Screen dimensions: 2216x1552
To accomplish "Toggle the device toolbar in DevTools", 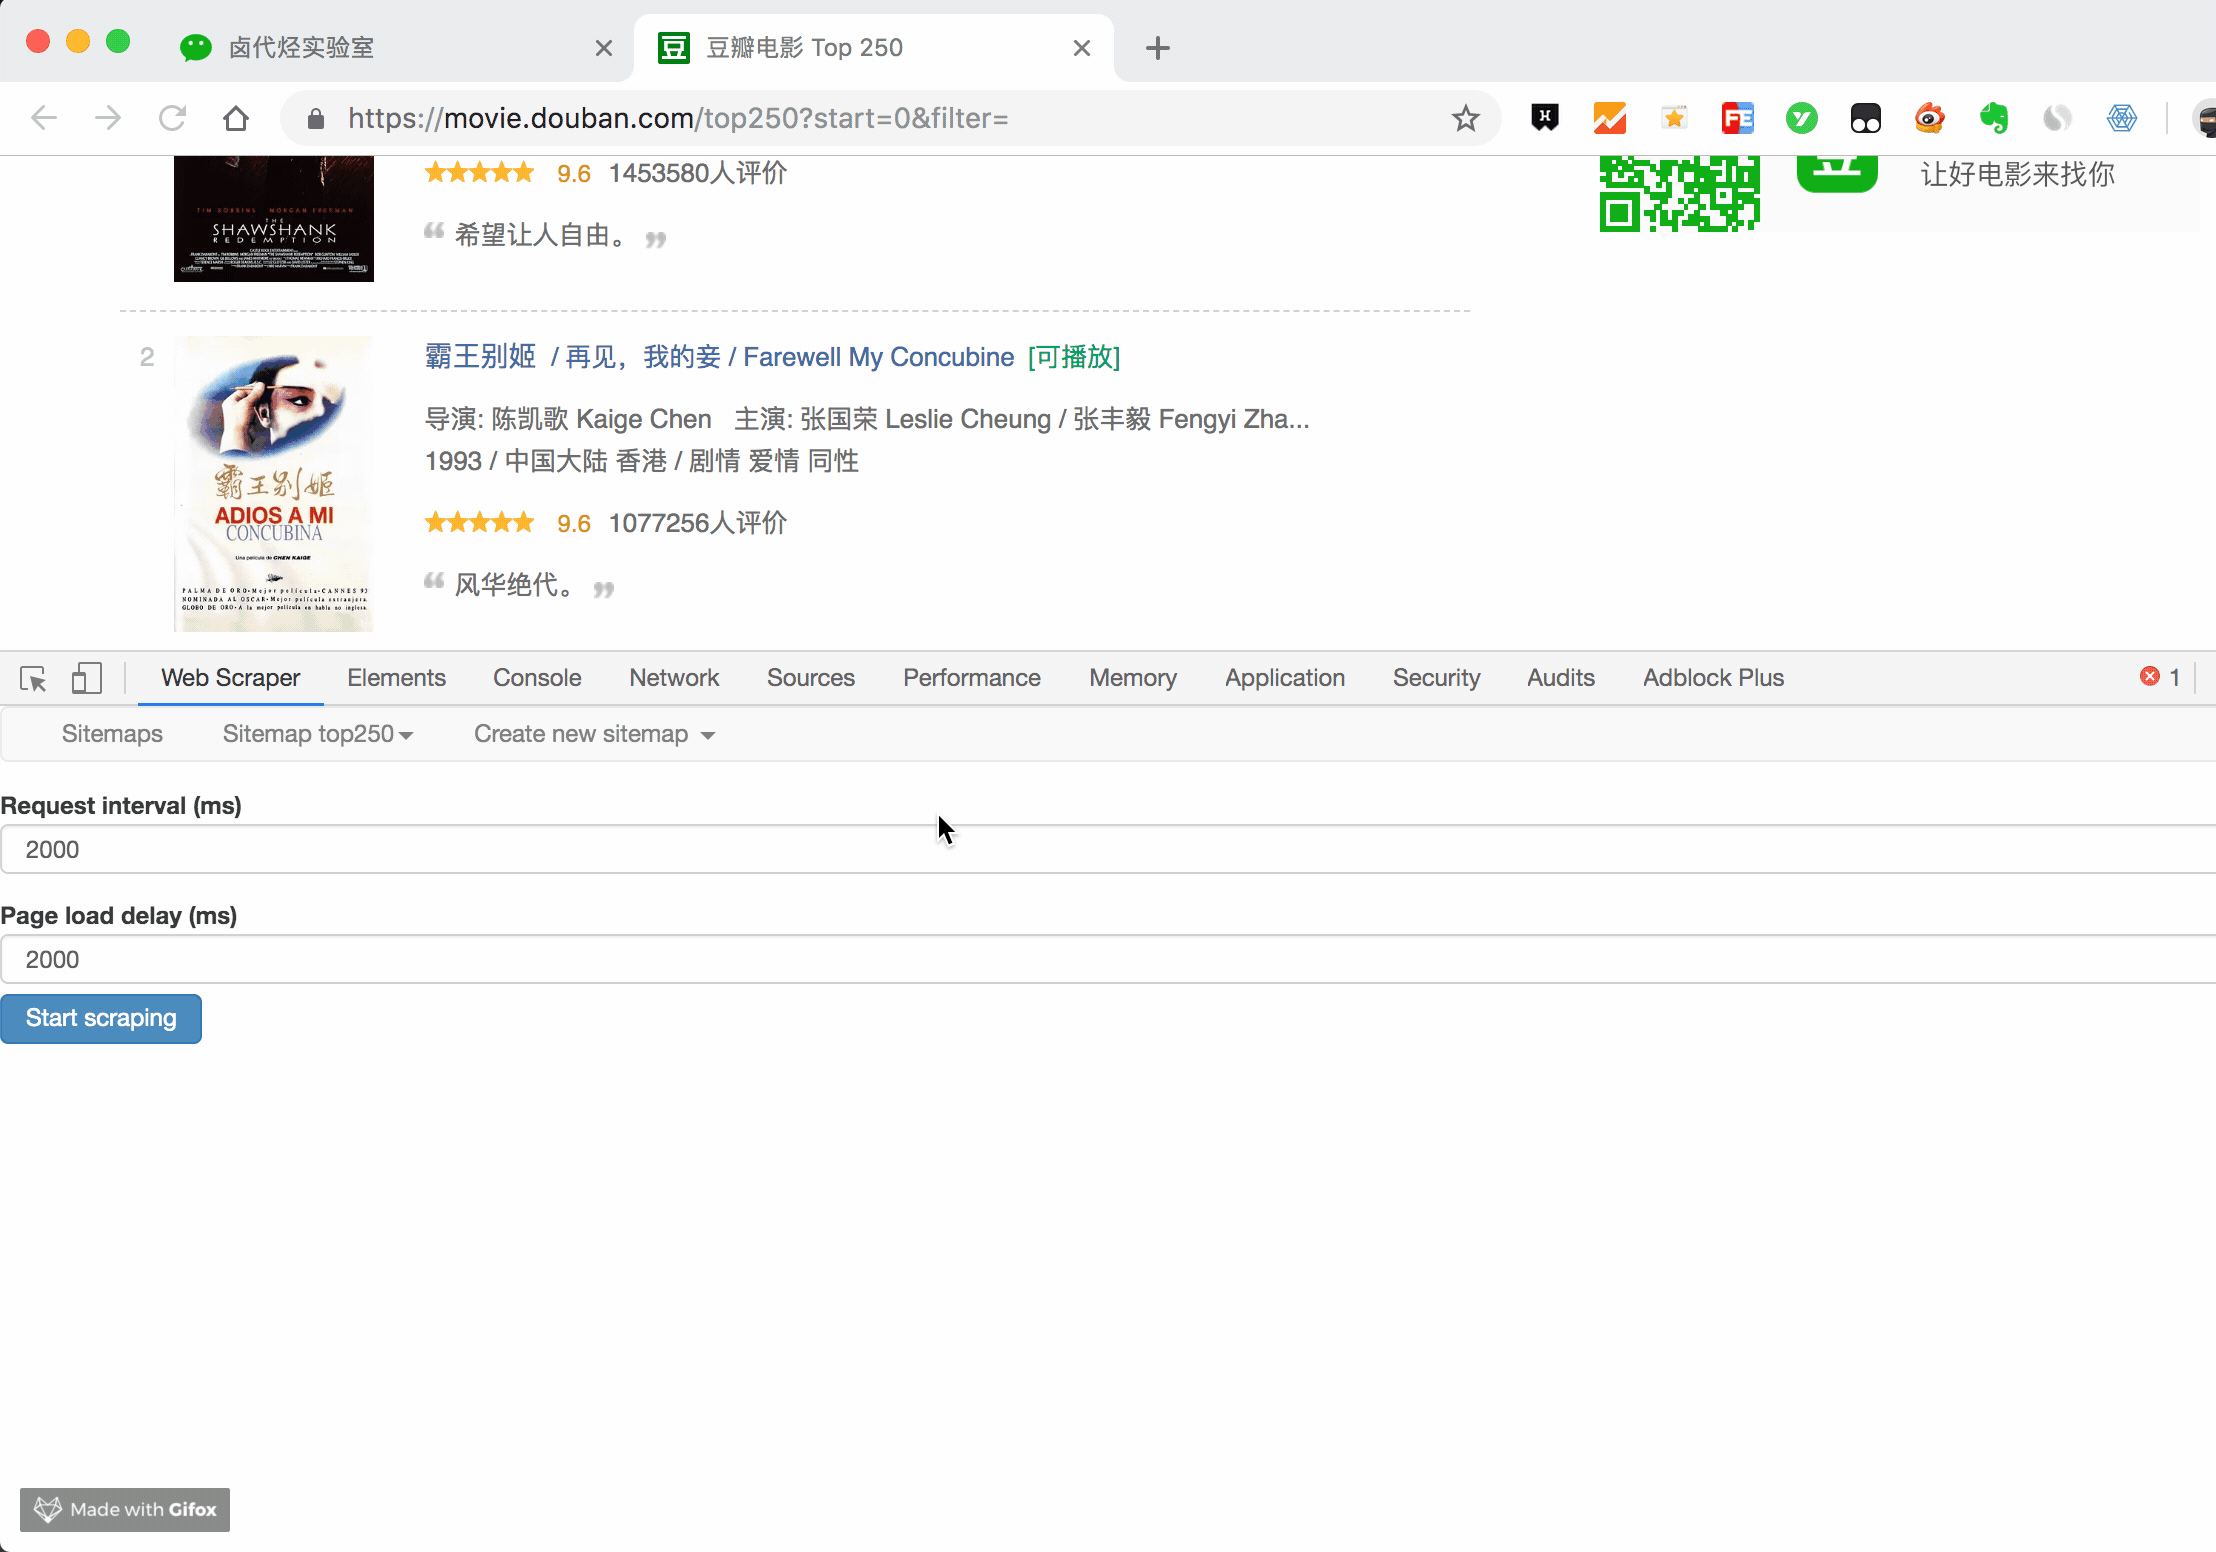I will point(86,678).
